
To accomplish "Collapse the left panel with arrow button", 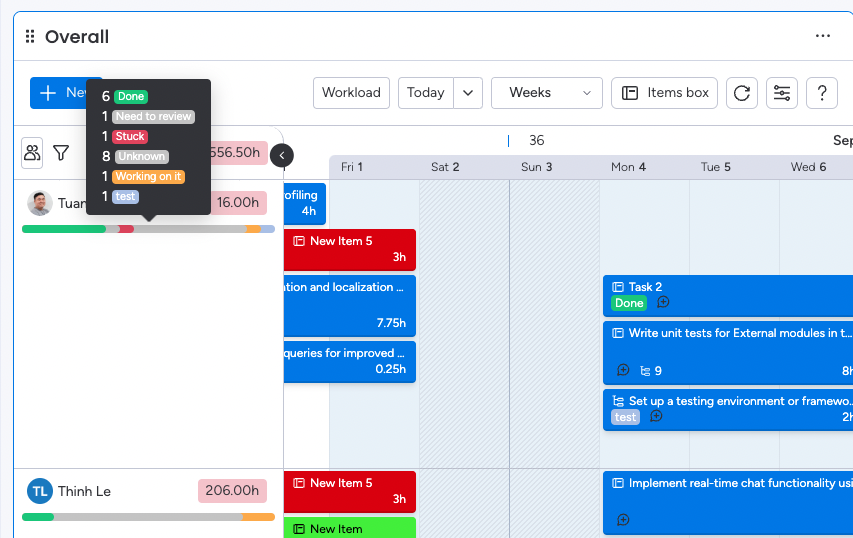I will tap(282, 155).
